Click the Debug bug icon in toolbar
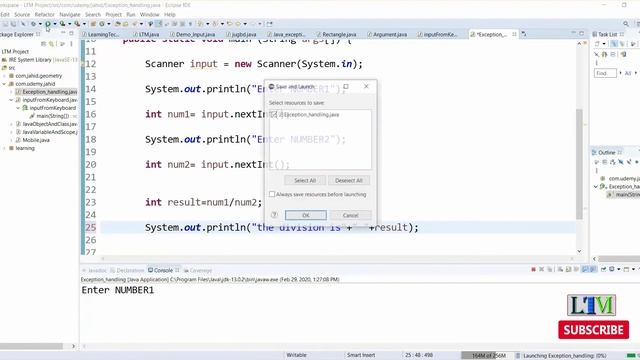Screen dimensions: 640x360 pyautogui.click(x=33, y=24)
